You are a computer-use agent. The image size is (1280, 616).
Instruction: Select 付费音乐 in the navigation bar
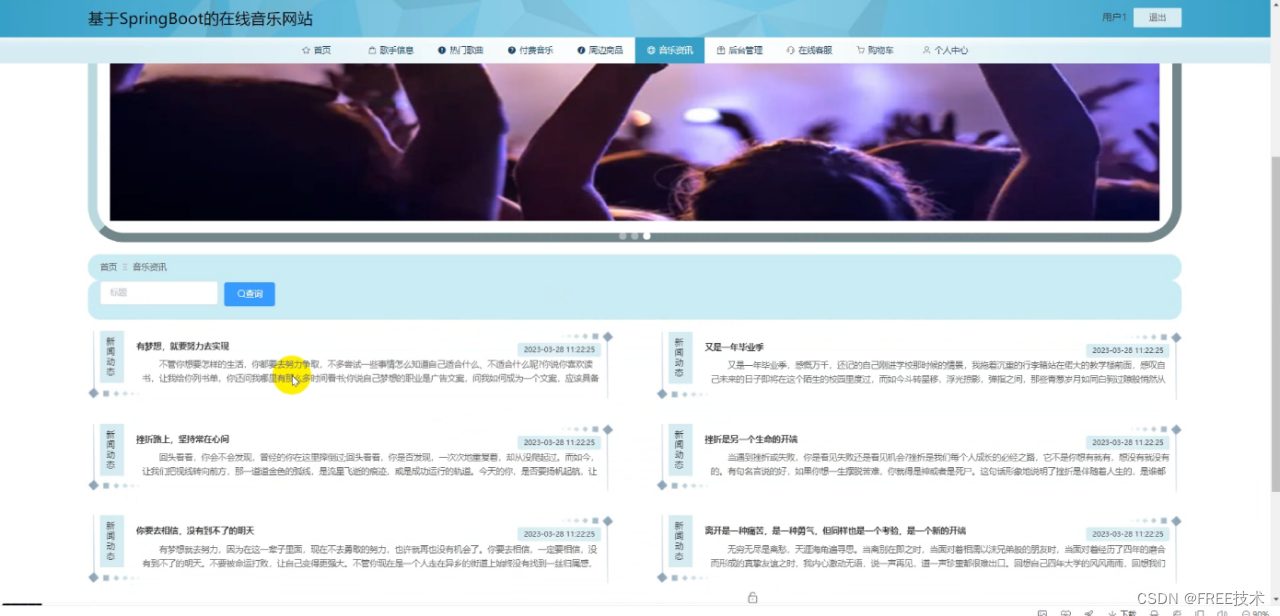click(x=530, y=50)
